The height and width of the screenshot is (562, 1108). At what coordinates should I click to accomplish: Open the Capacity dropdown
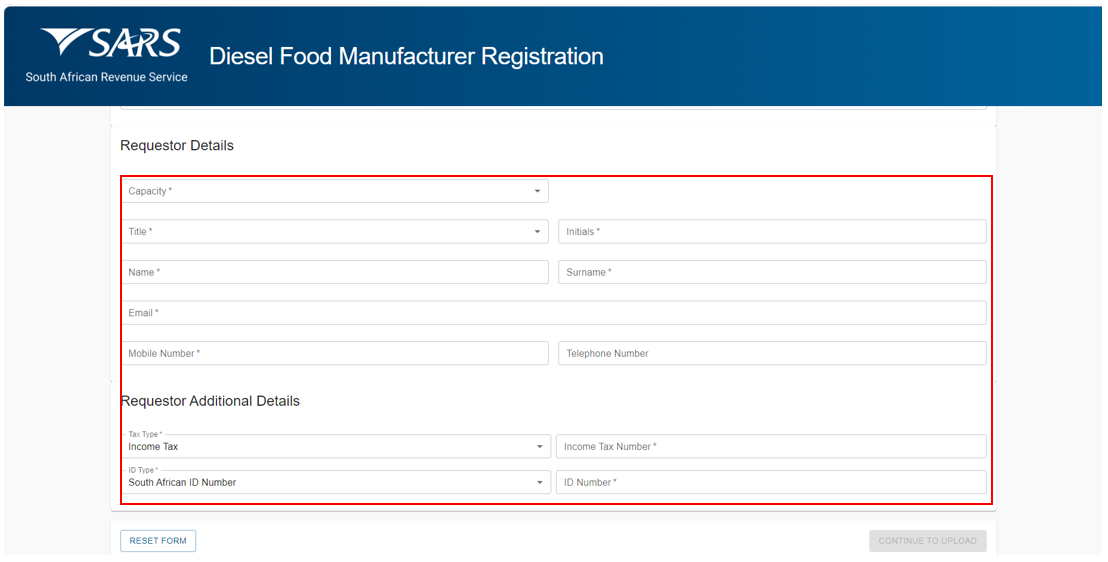point(335,191)
